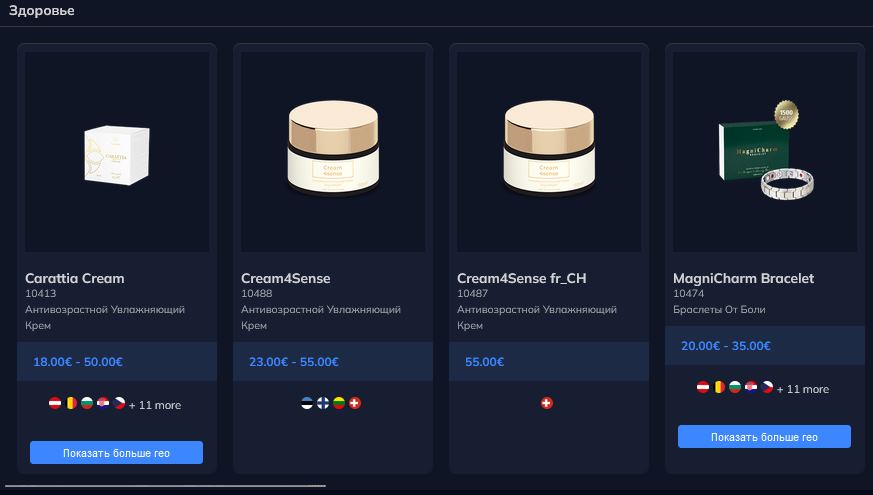873x495 pixels.
Task: Expand '+ 11 more' geos for MagniCharm Bracelet
Action: click(x=803, y=389)
